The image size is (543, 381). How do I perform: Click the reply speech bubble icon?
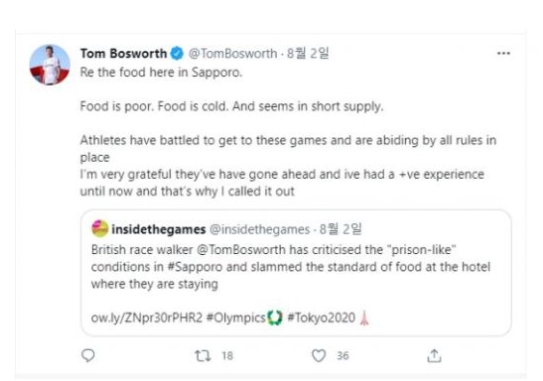point(88,355)
